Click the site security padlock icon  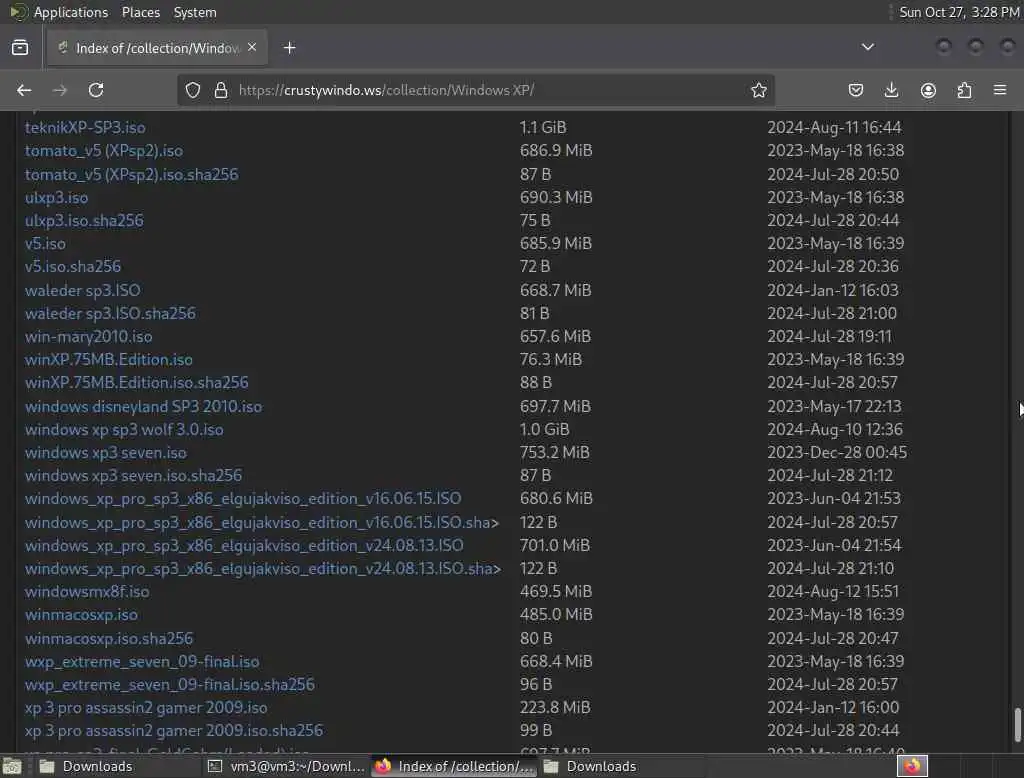point(221,90)
